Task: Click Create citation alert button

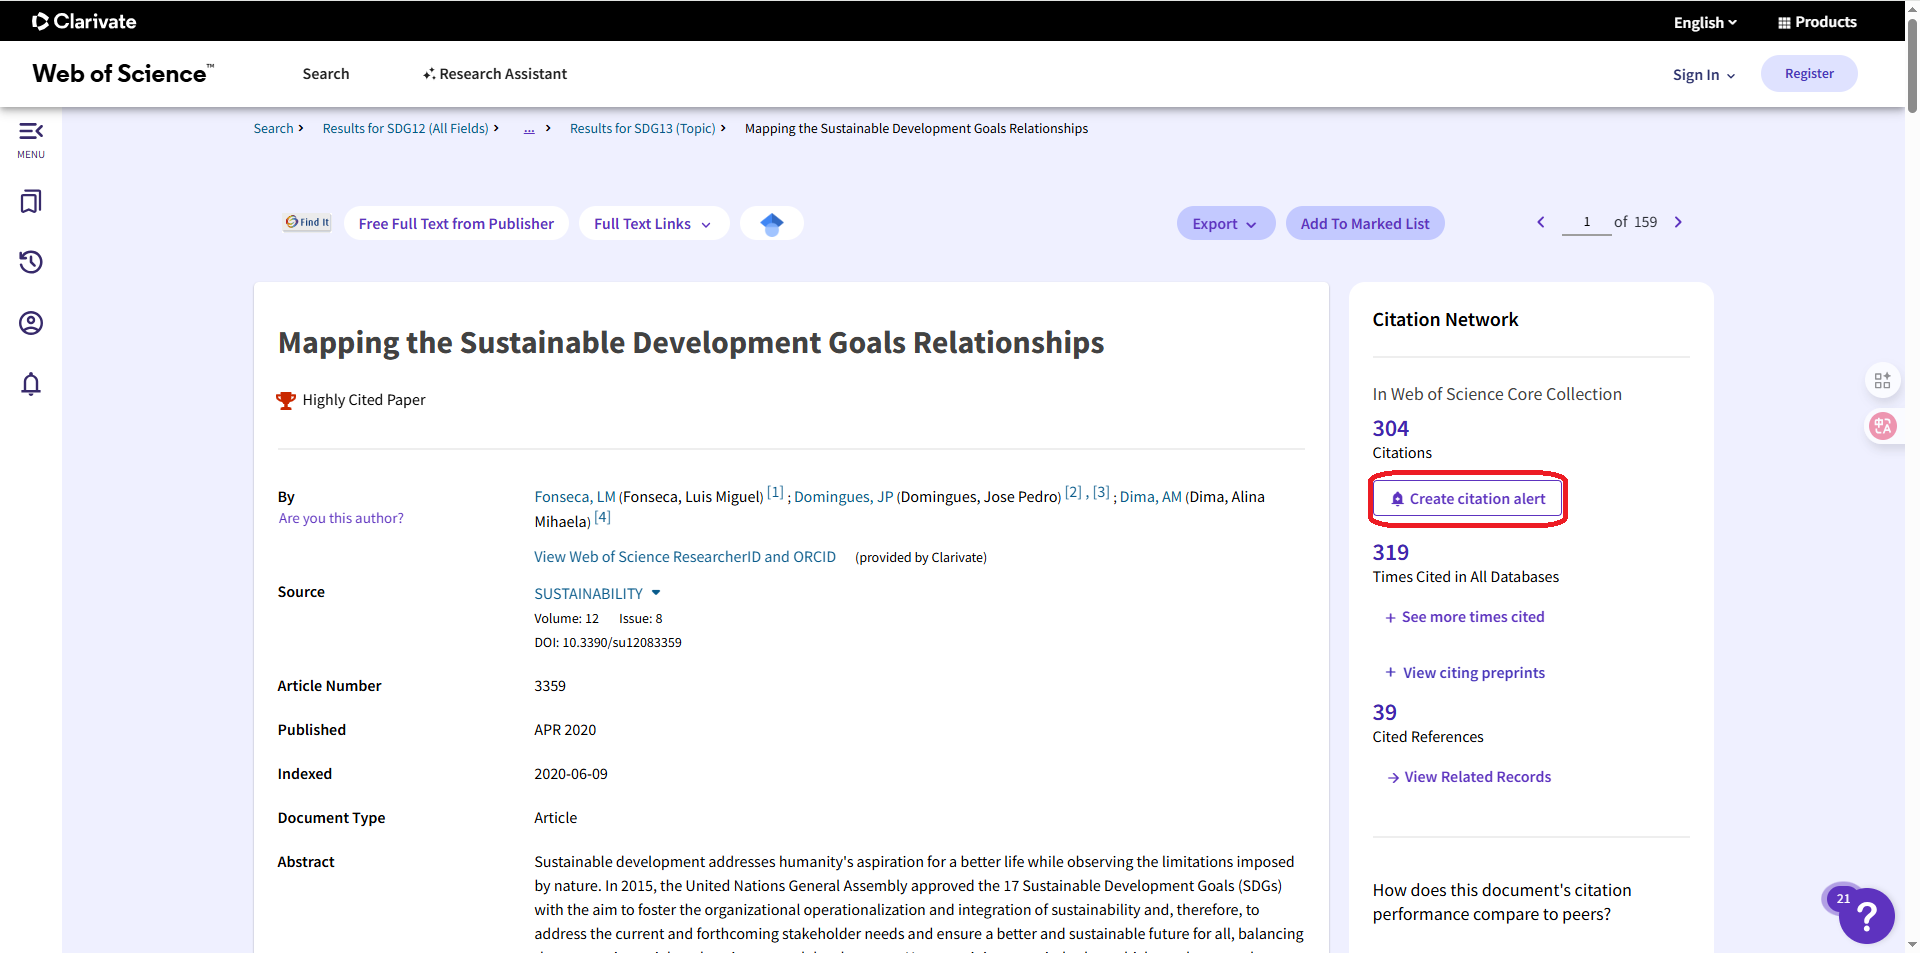Action: point(1467,499)
